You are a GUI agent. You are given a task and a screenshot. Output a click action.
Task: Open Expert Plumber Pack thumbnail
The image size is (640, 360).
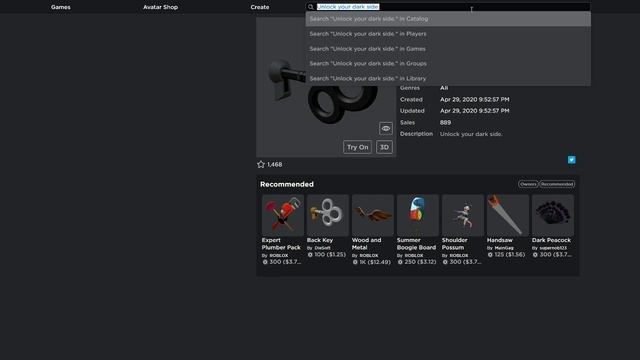(283, 215)
